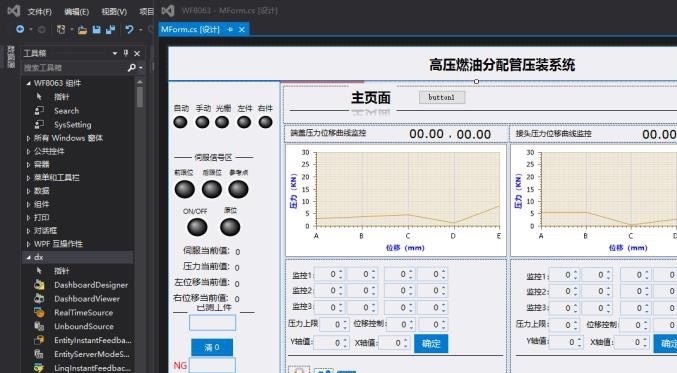Screen dimensions: 677x373
Task: Select the 主页面 heading label
Action: click(370, 98)
